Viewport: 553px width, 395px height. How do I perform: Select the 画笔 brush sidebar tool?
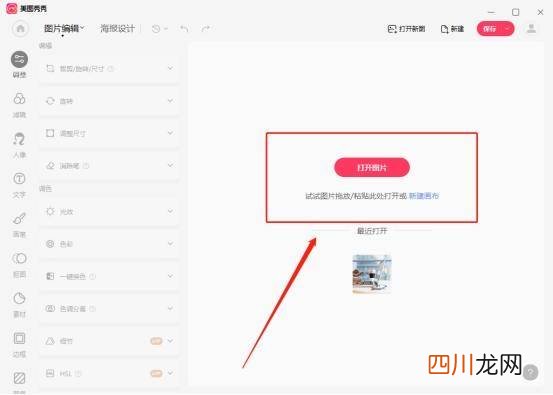(x=19, y=225)
